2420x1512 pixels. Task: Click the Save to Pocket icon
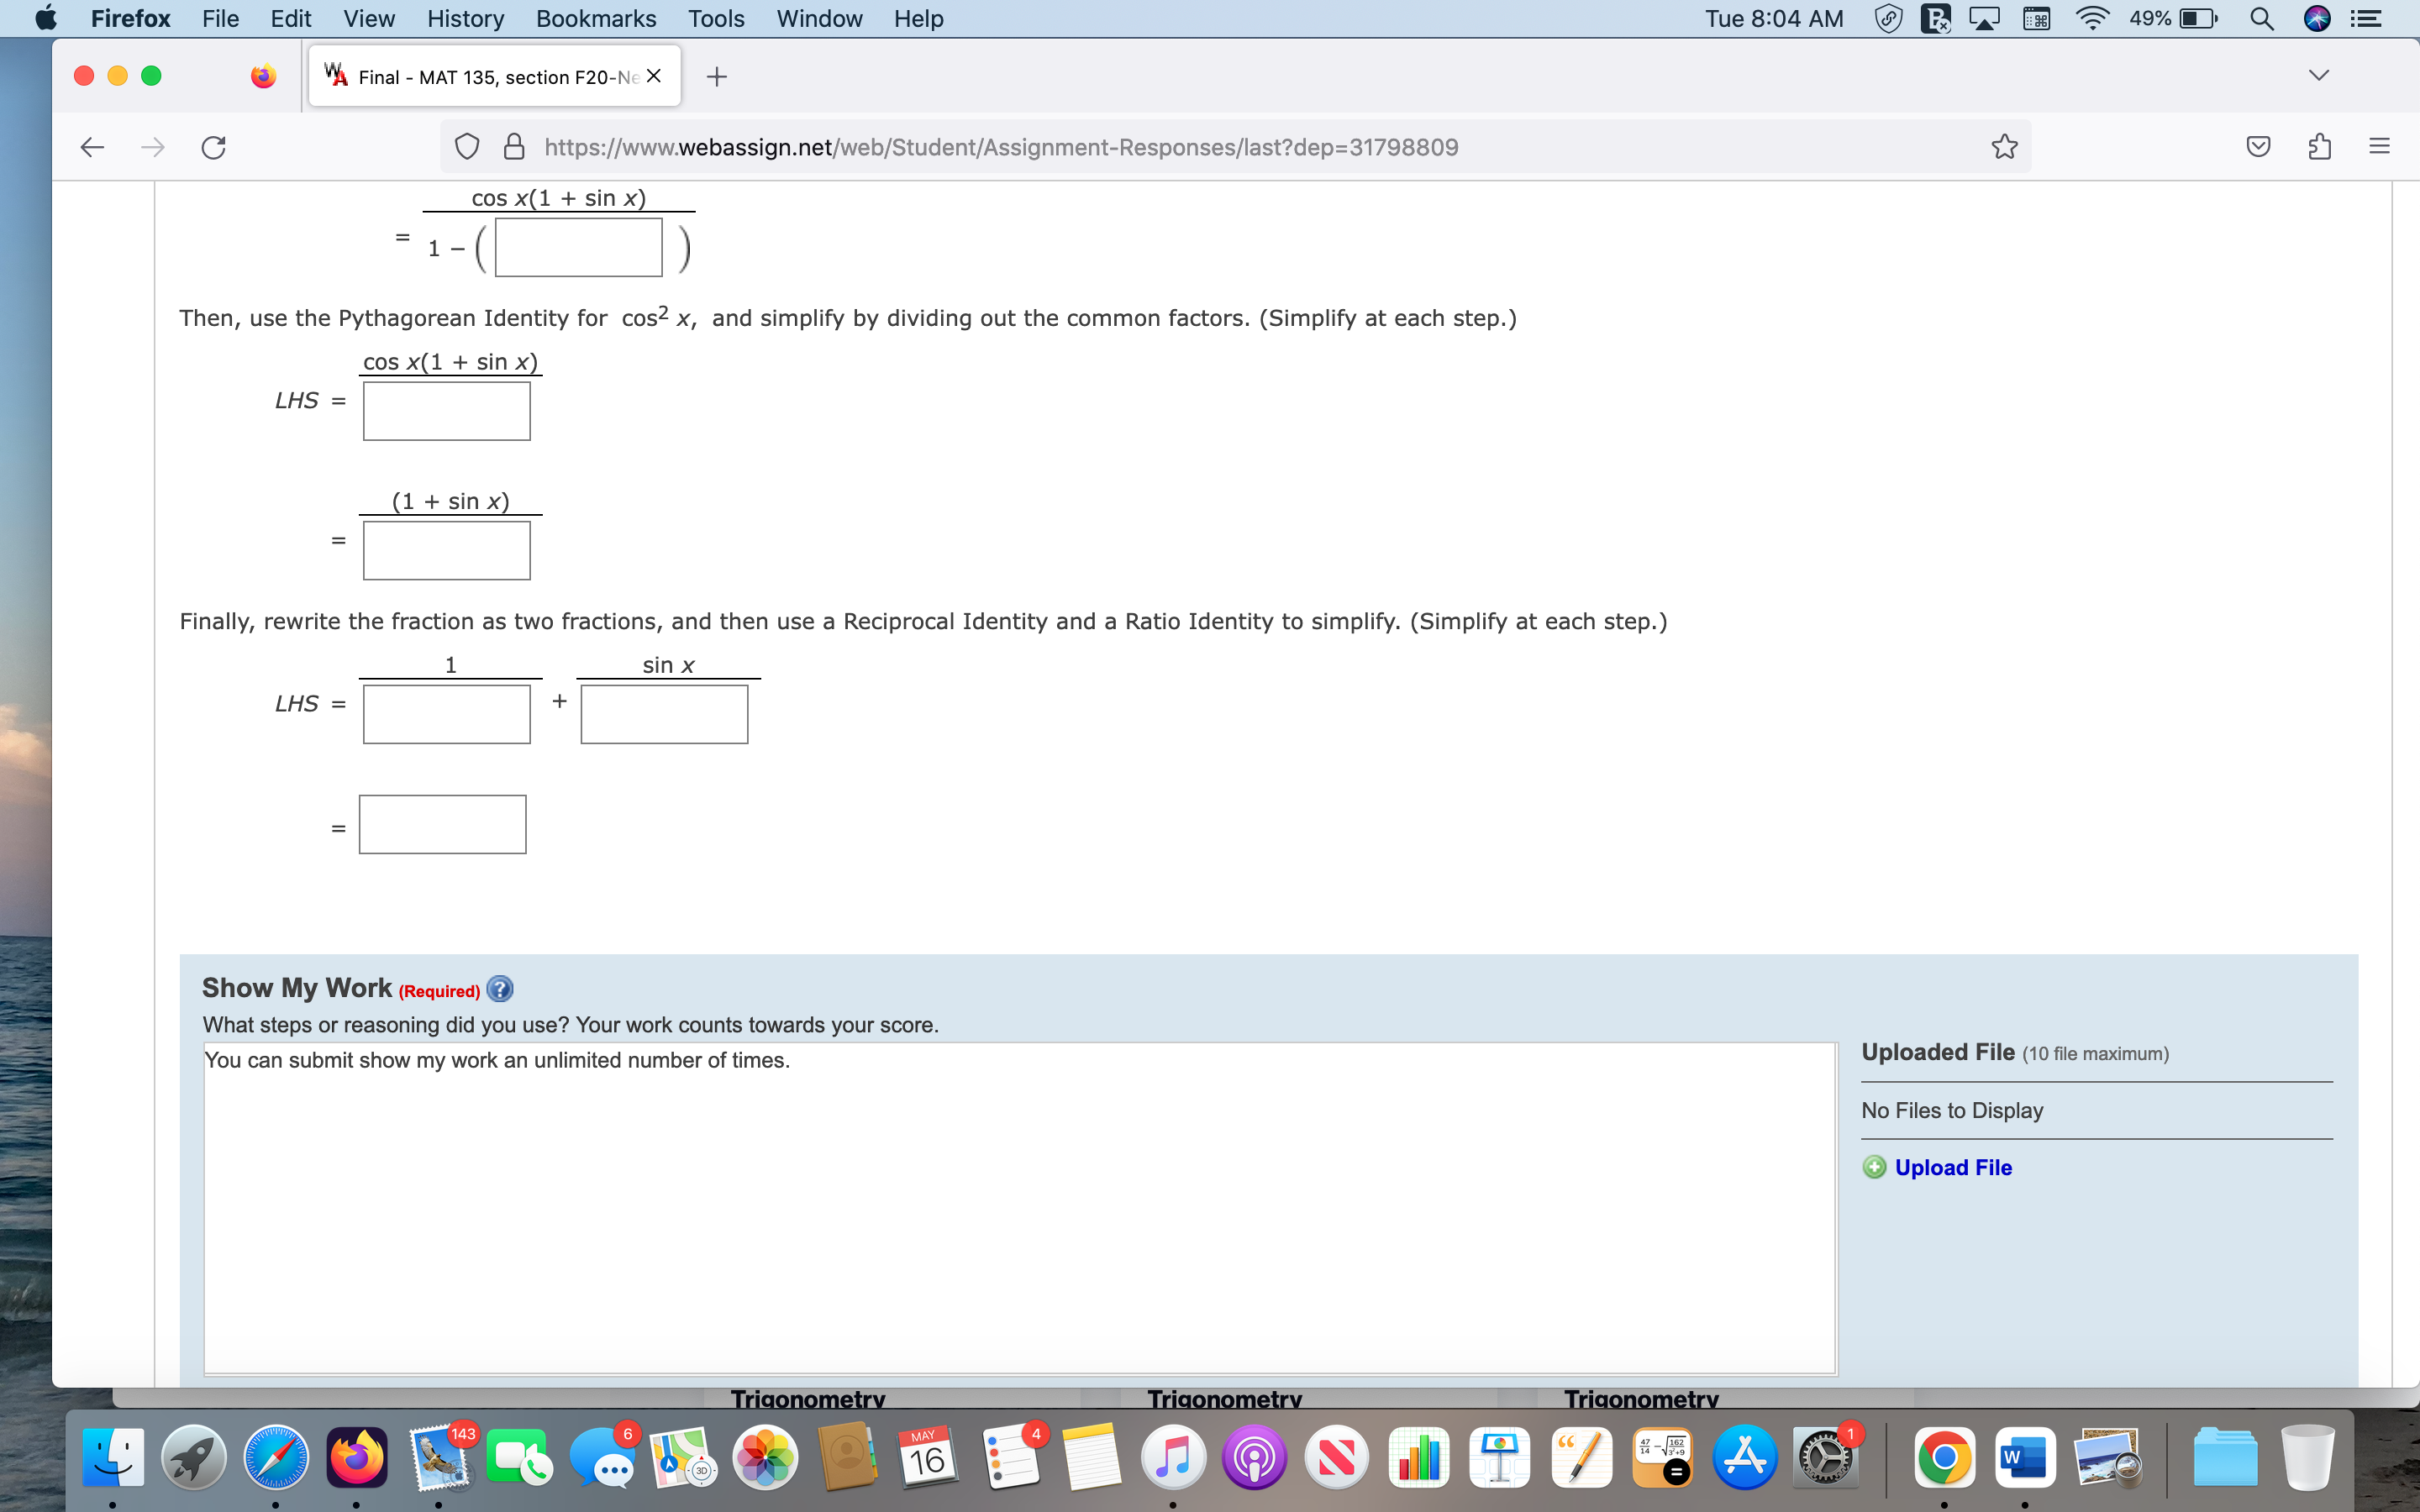[2258, 146]
